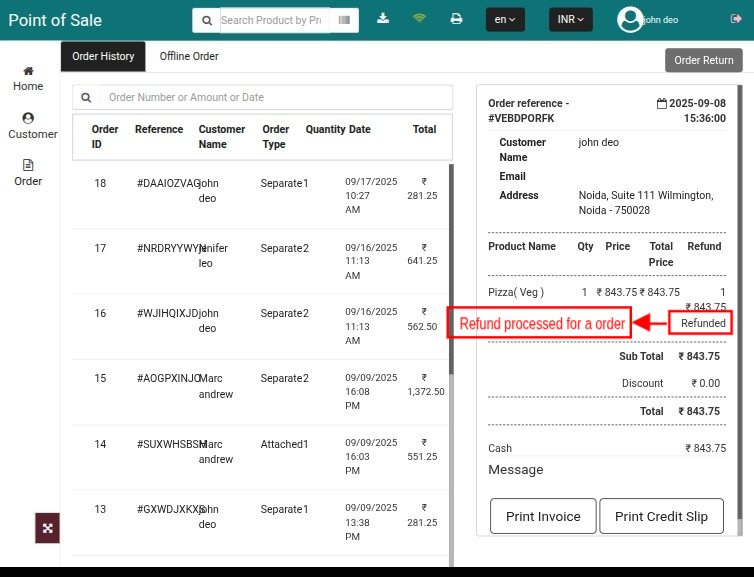Select order #NRDRYYWYN

260,261
